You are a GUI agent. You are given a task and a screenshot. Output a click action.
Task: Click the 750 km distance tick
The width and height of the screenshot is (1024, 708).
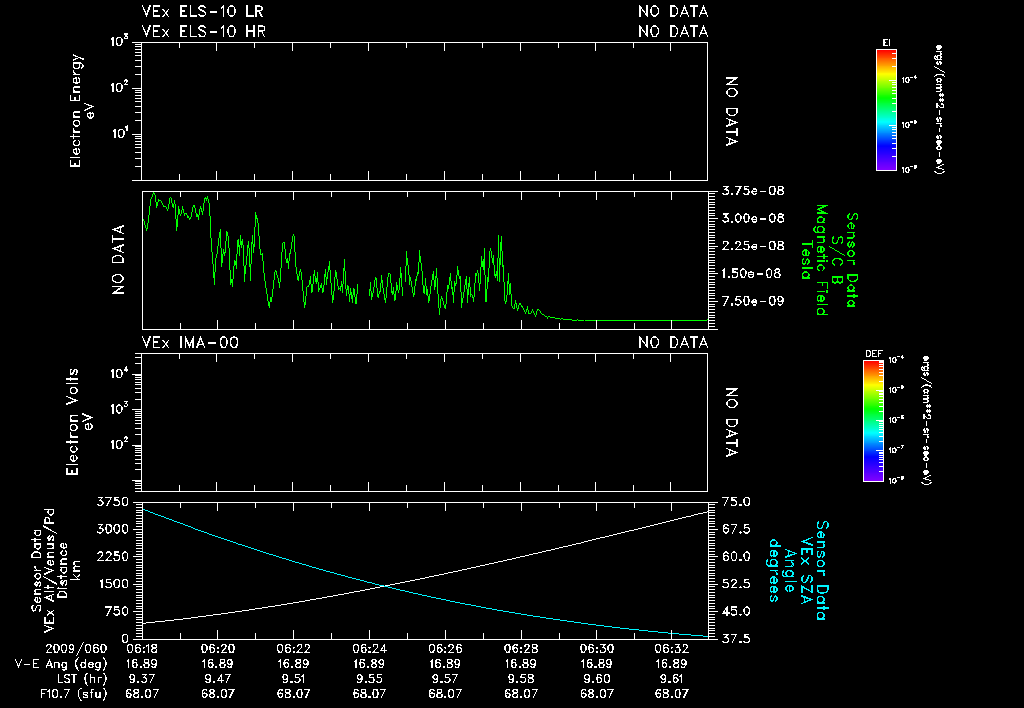(x=117, y=611)
